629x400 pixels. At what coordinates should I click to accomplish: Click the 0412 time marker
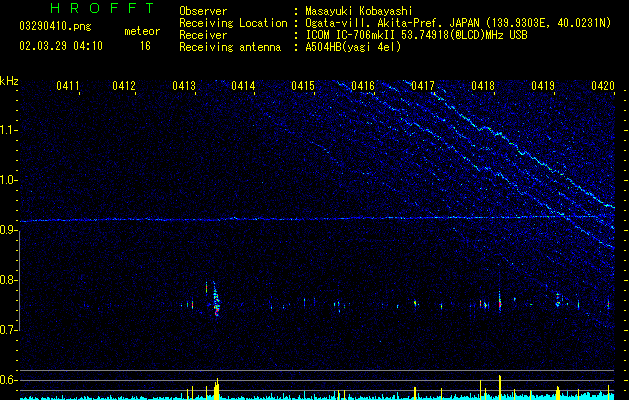point(124,86)
